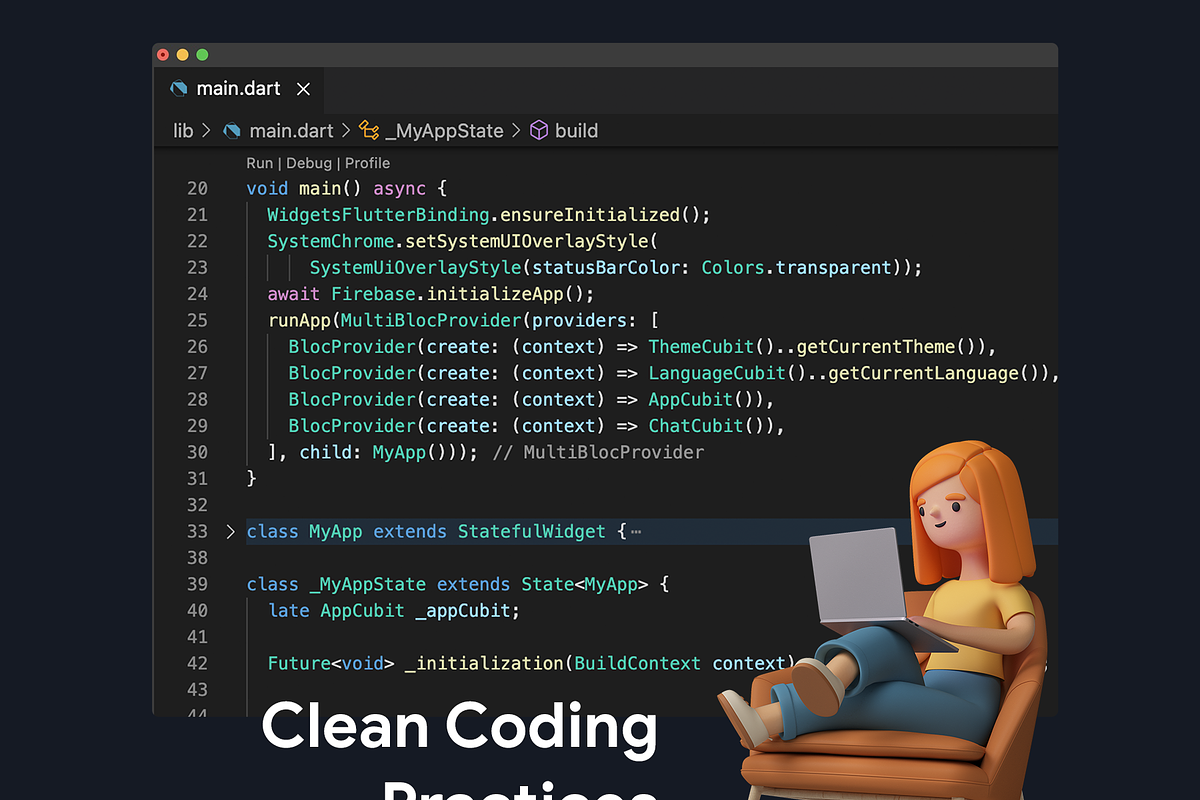
Task: Click 'Firebase' on line 24
Action: pyautogui.click(x=373, y=294)
